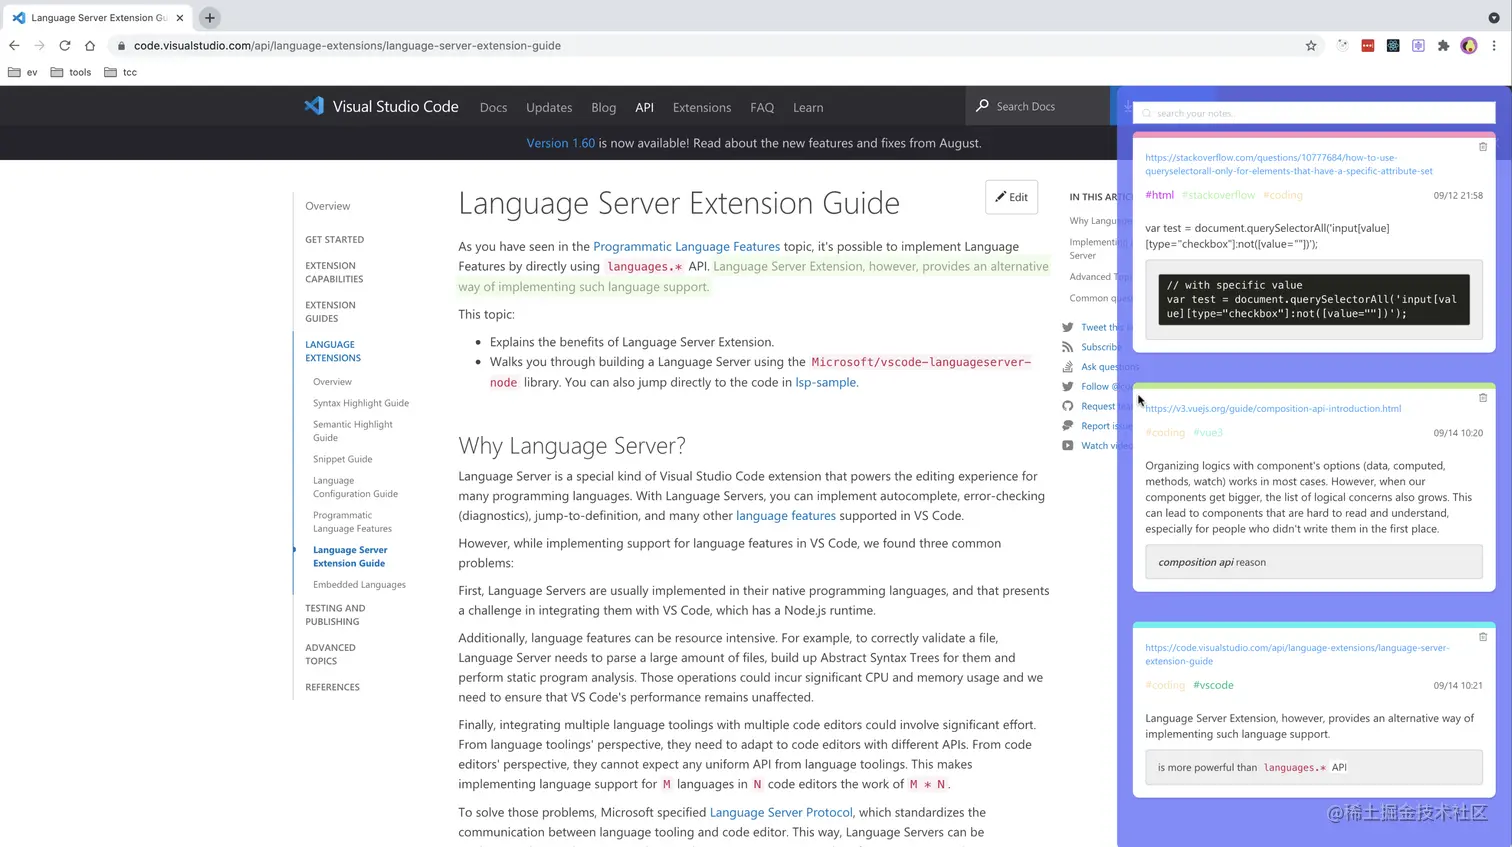Filter notes by the #html tag

pos(1159,195)
